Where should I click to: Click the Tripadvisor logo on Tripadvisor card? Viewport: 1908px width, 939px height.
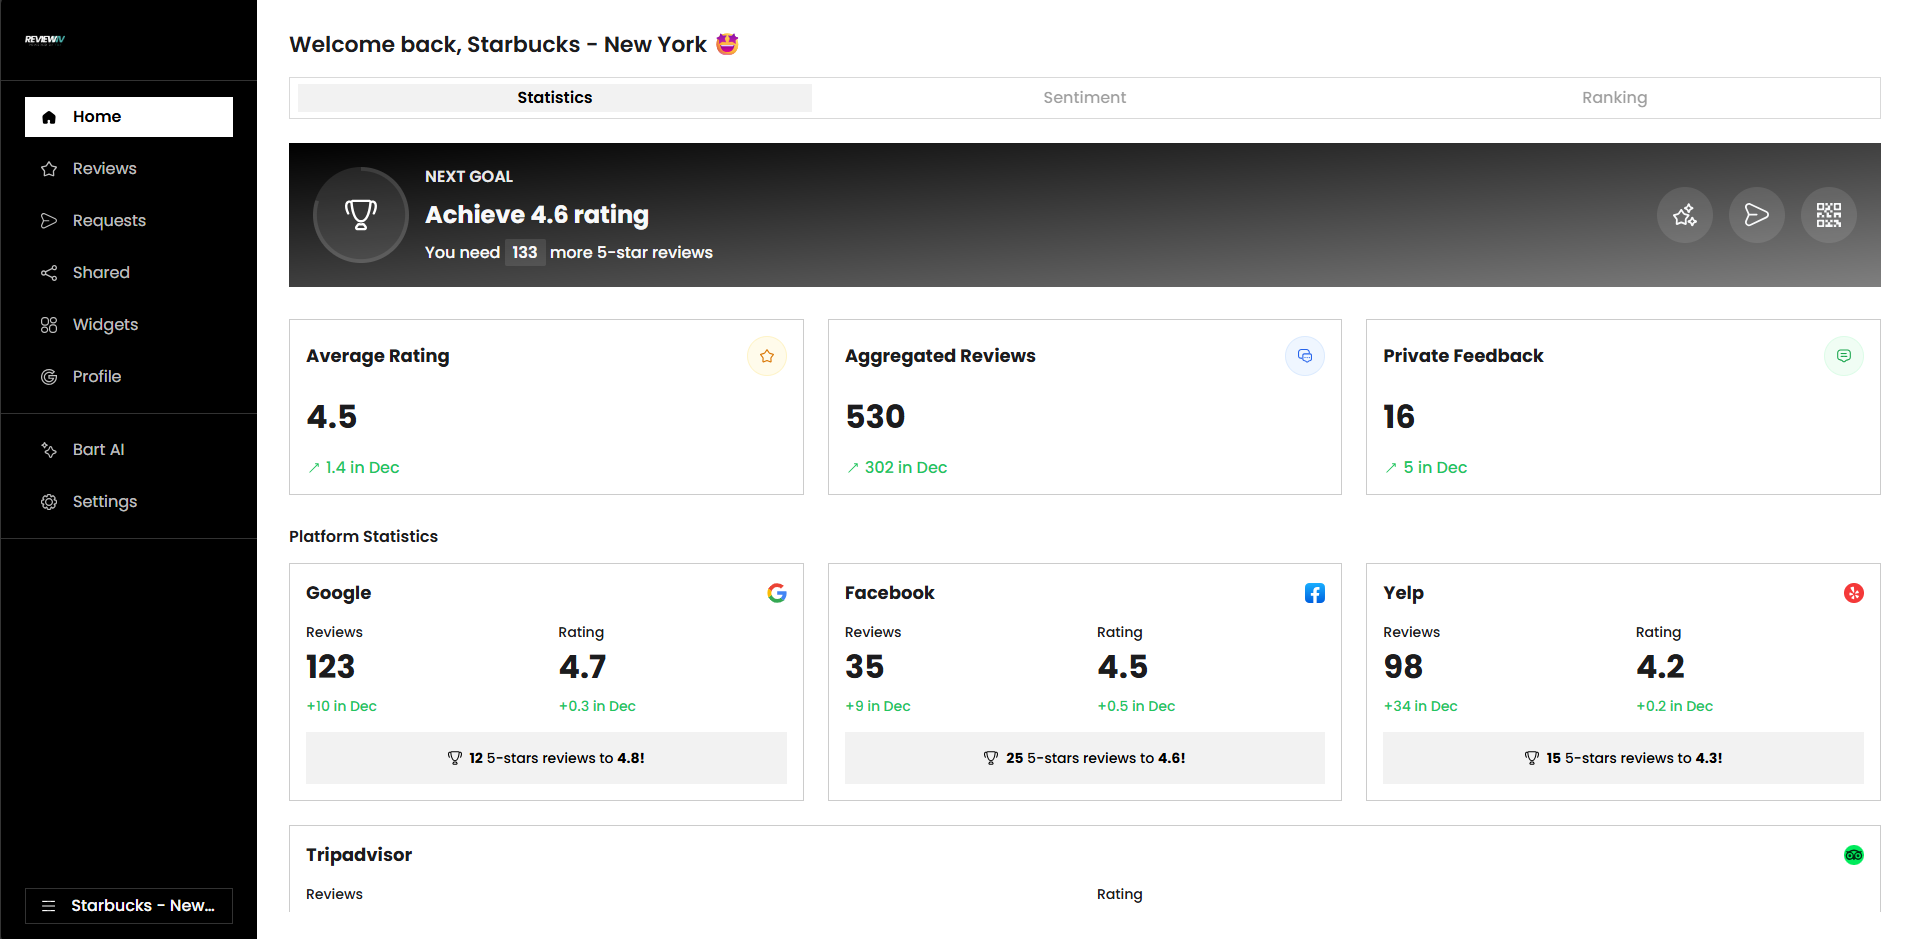1854,855
